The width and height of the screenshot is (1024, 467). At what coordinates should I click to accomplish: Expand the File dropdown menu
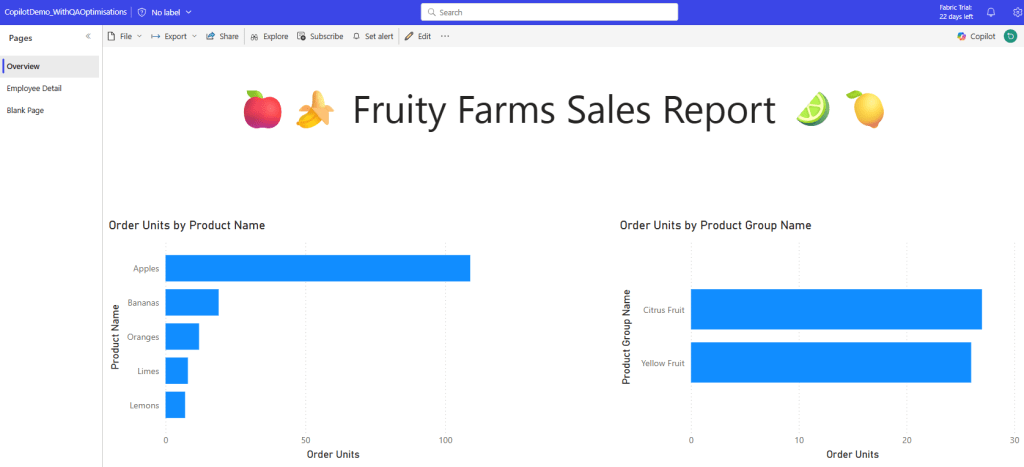point(124,37)
